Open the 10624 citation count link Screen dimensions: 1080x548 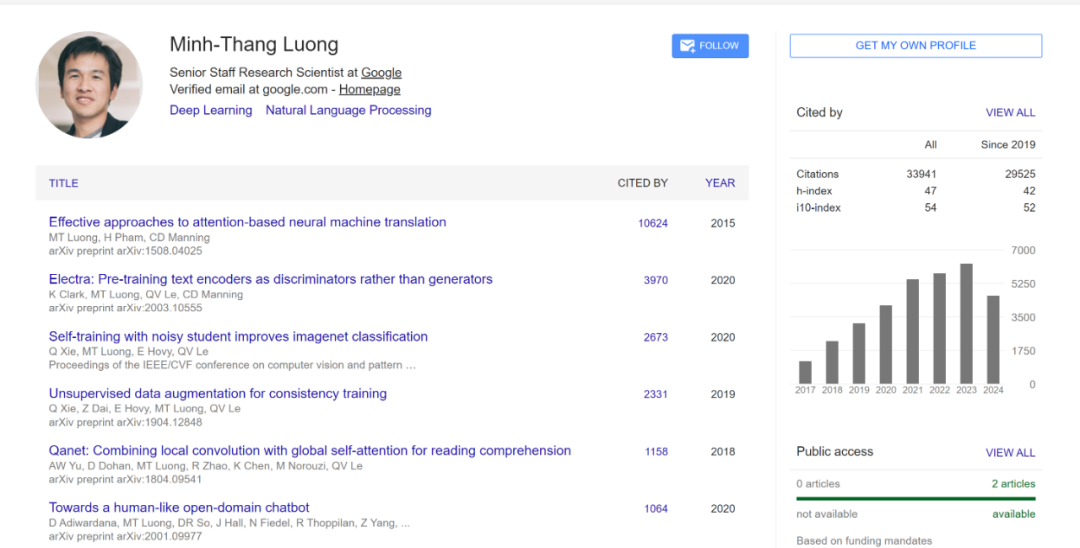click(x=653, y=223)
